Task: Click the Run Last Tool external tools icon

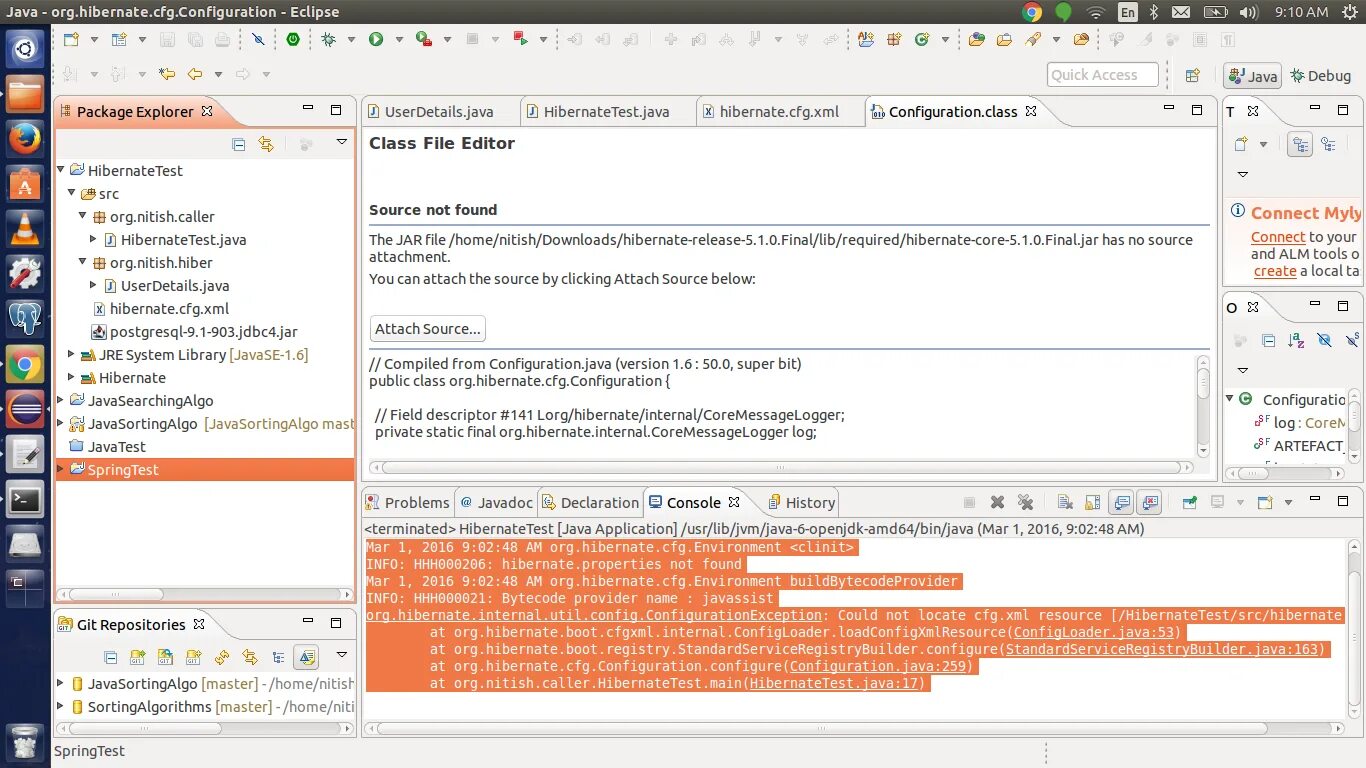Action: point(423,39)
